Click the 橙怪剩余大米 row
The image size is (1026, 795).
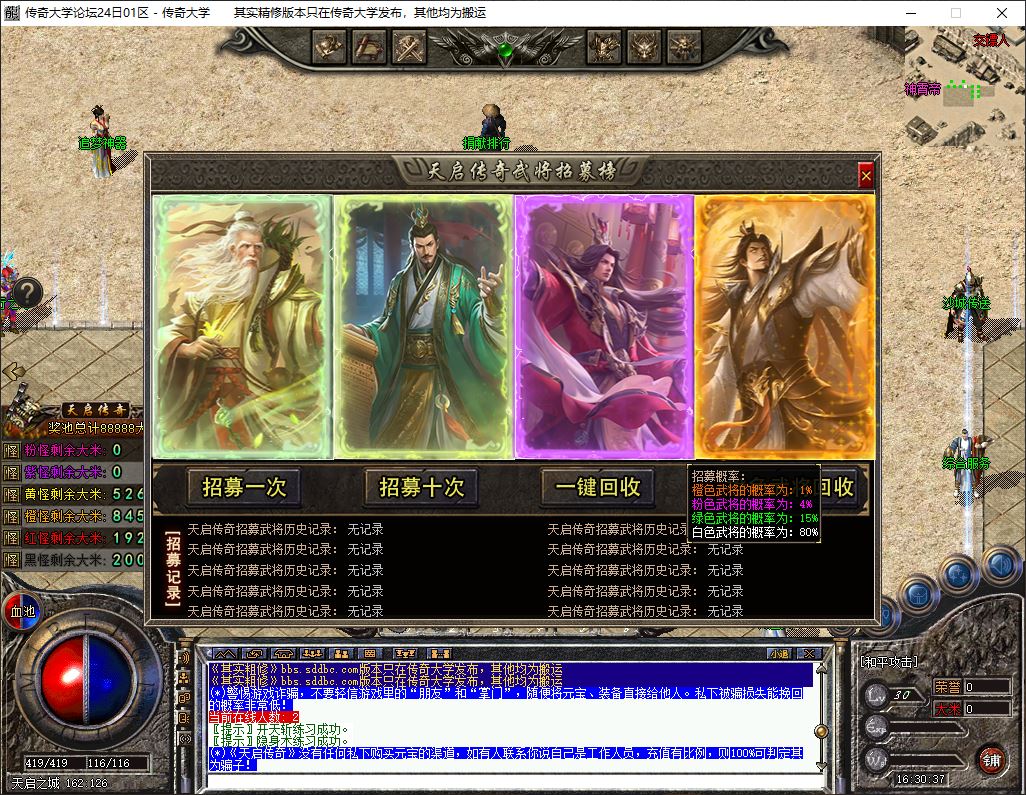pyautogui.click(x=73, y=516)
